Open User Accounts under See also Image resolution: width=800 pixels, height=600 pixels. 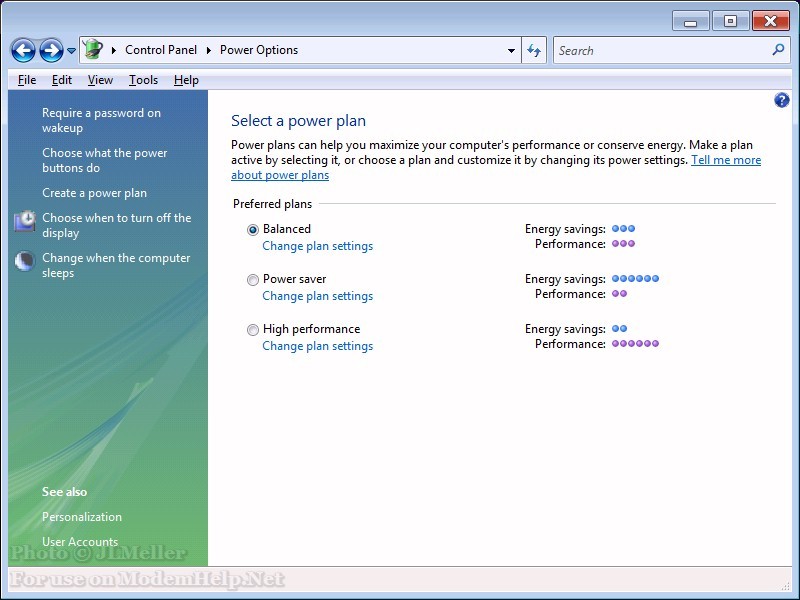(80, 542)
